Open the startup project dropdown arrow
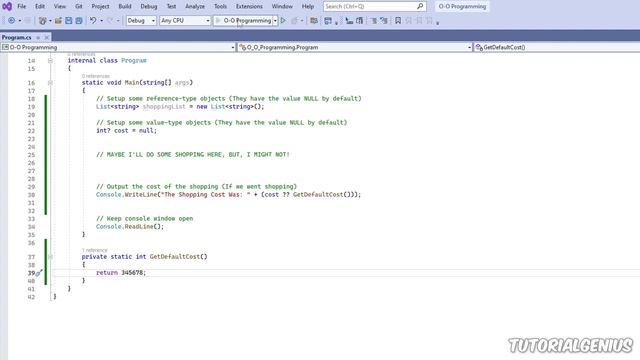640x360 pixels. 275,20
